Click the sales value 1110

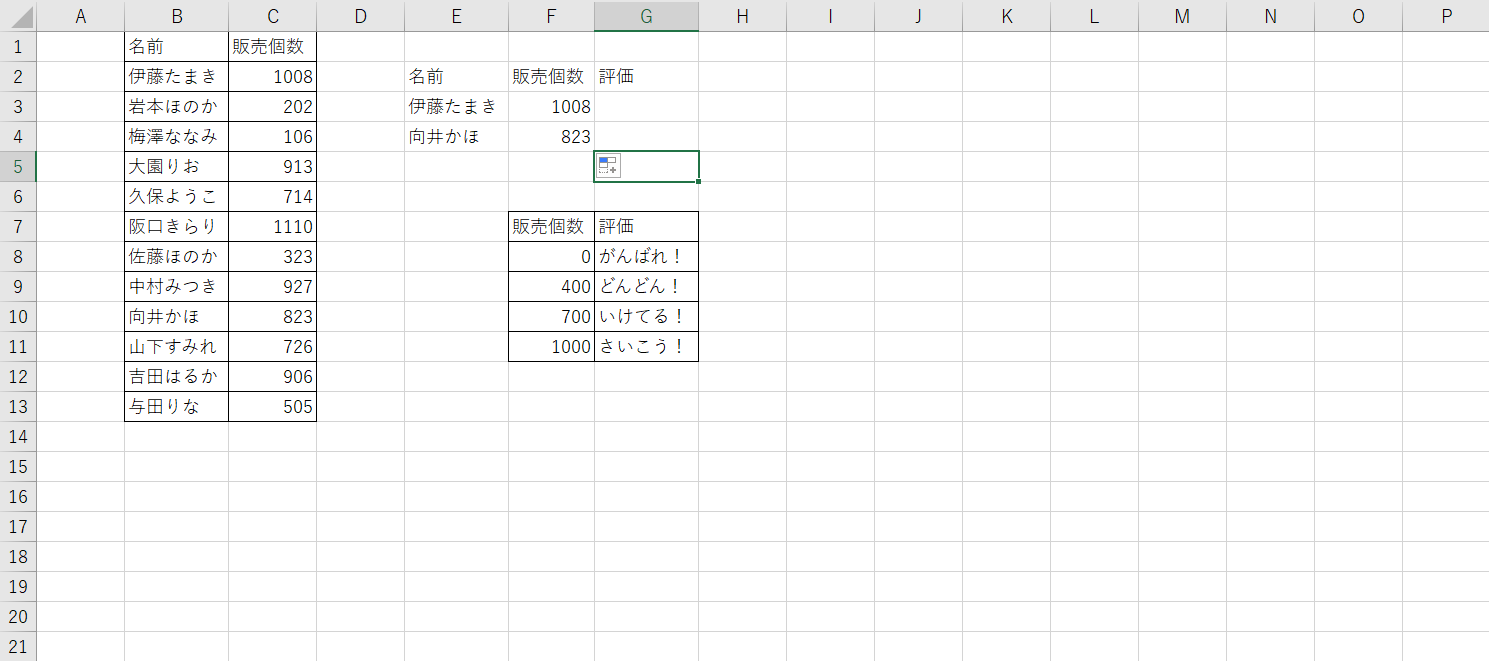click(272, 227)
